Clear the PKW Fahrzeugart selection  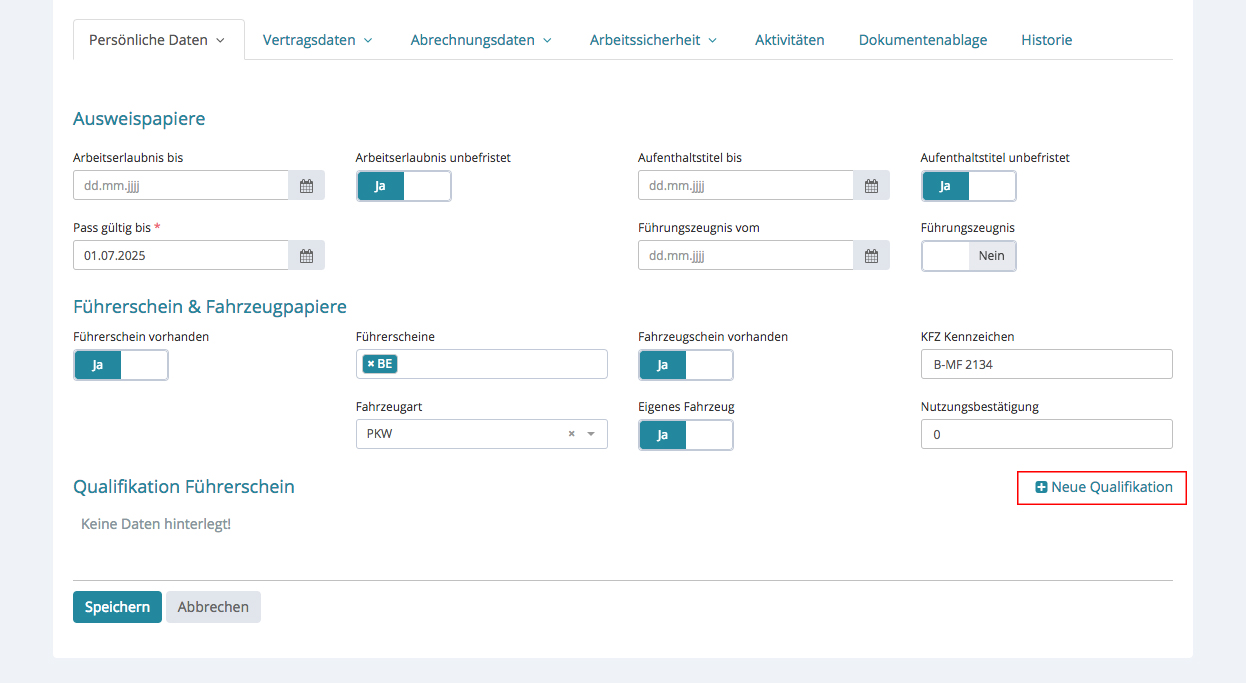pyautogui.click(x=572, y=434)
